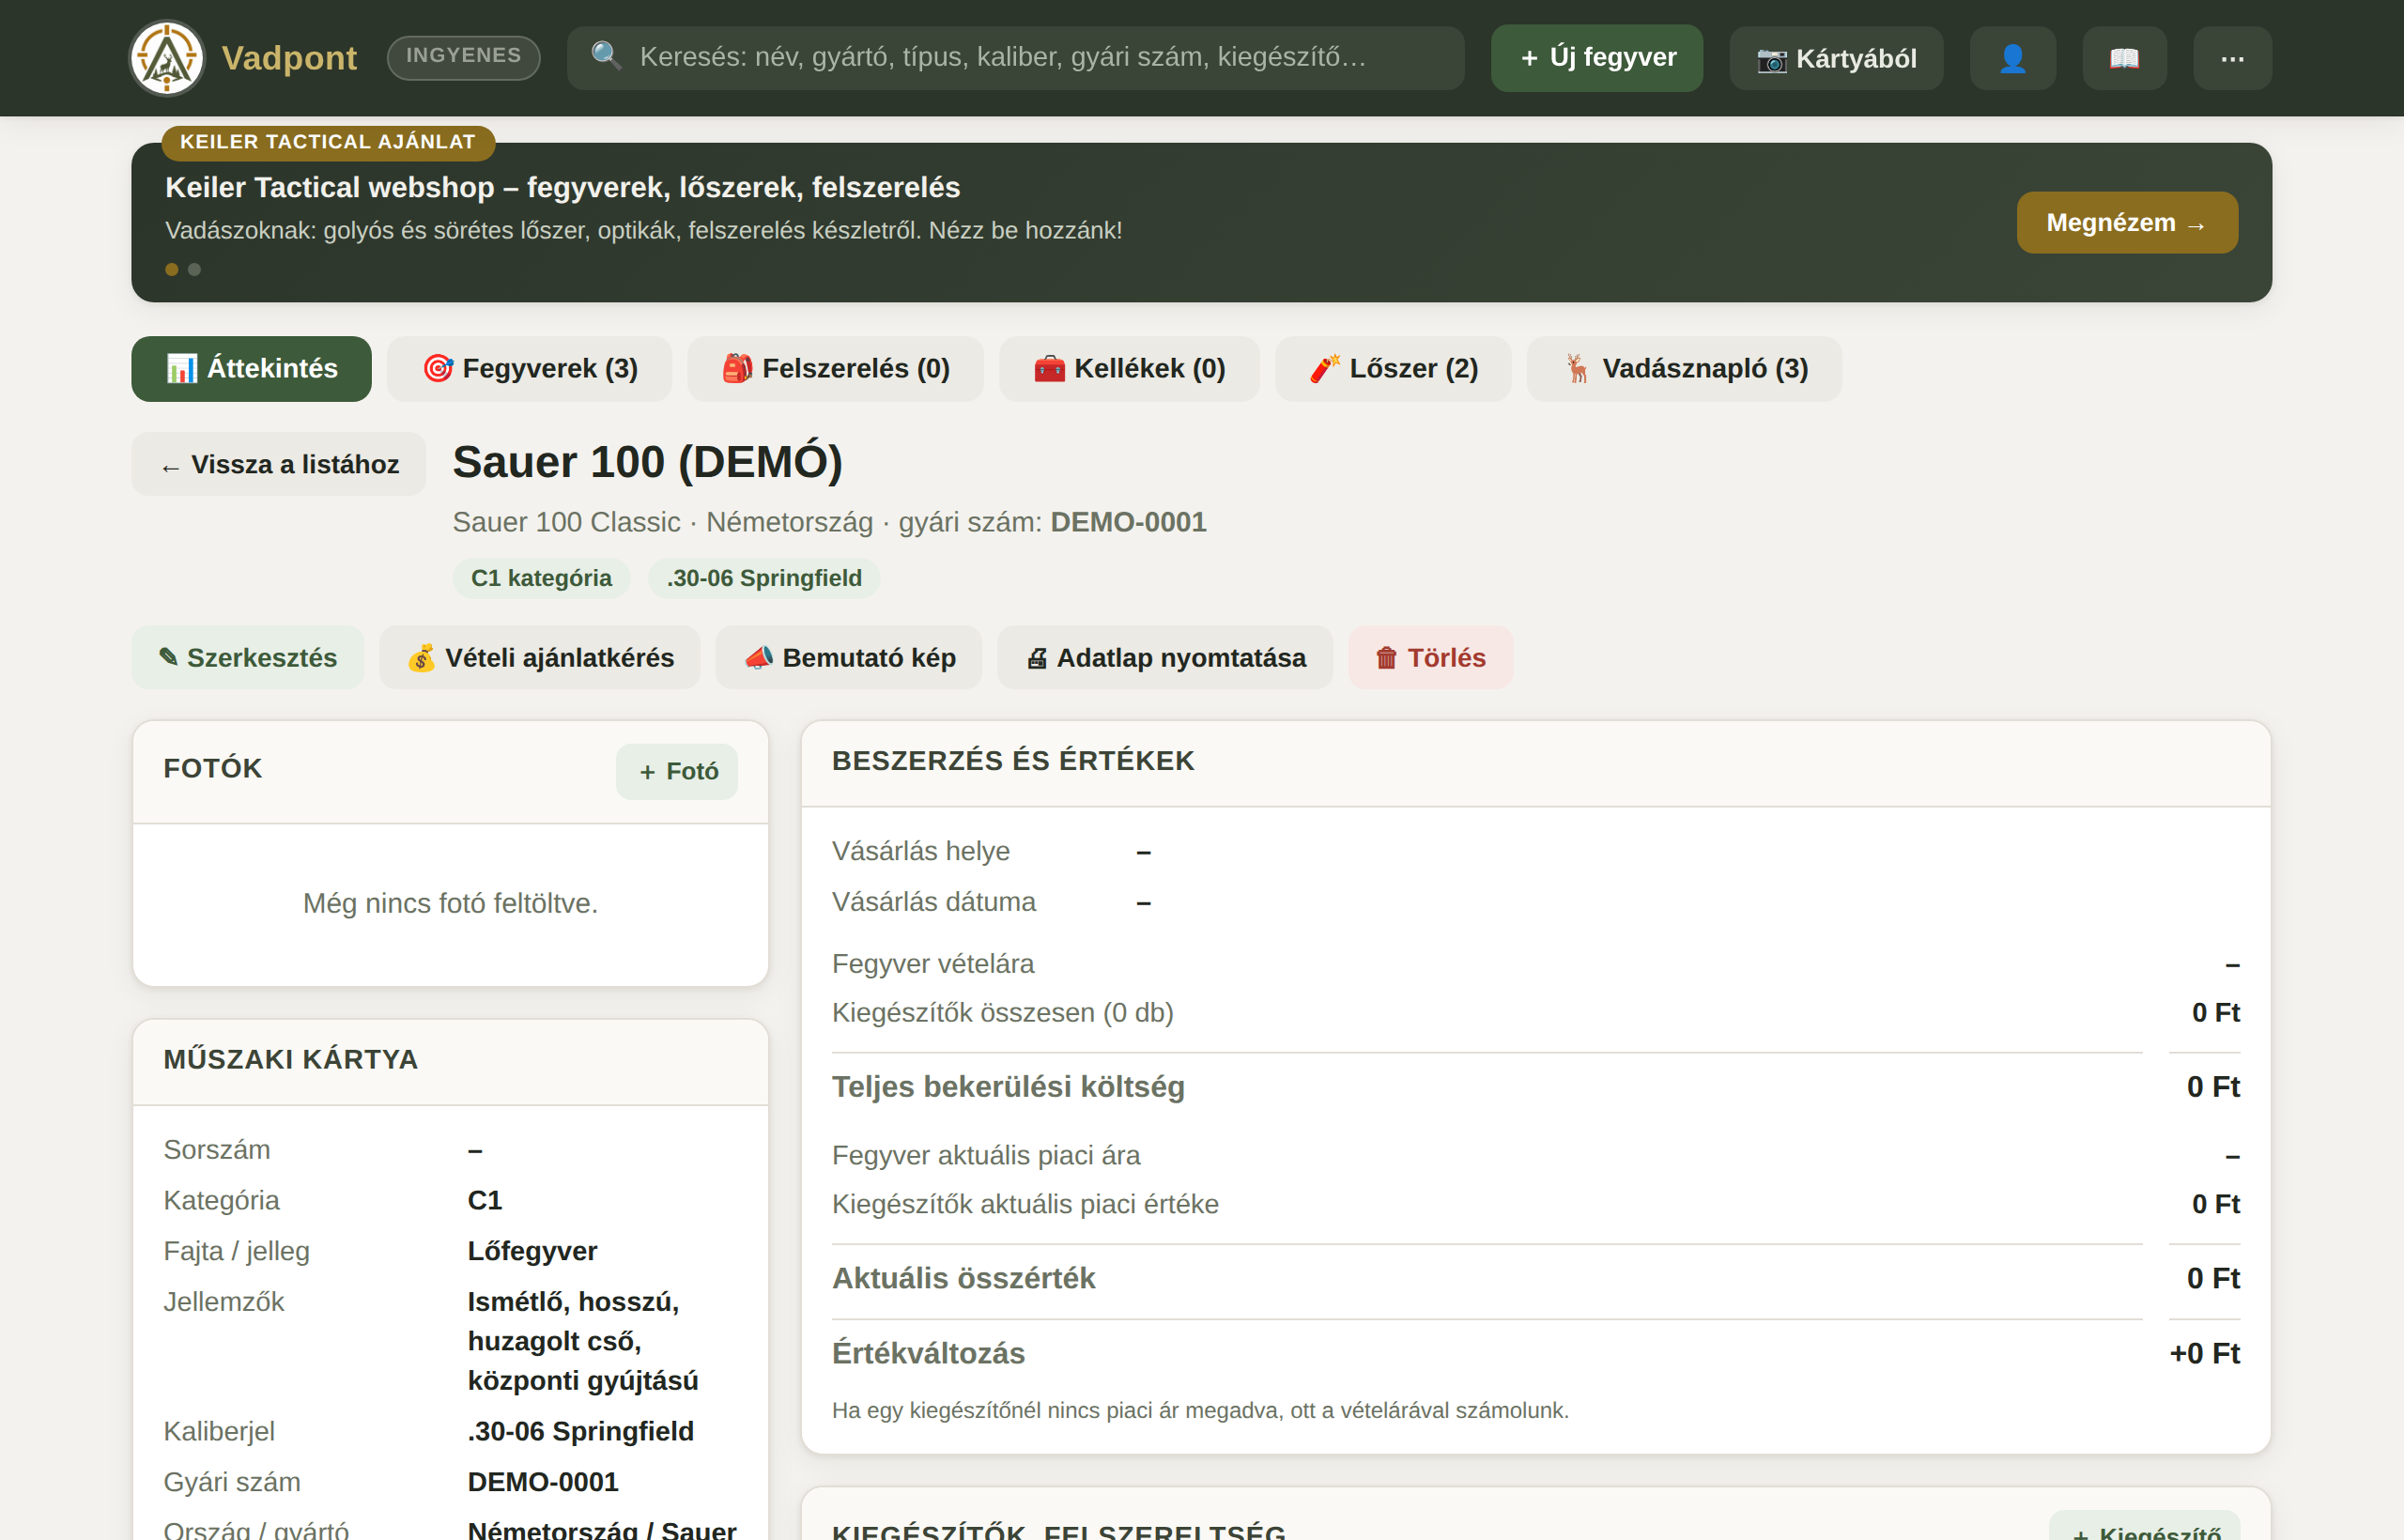Click the Értékváltozás +0 Ft value
2404x1540 pixels.
click(x=2205, y=1353)
